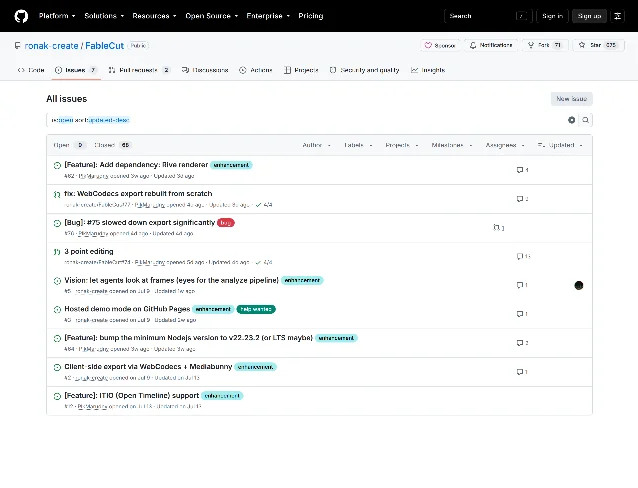The image size is (638, 488).
Task: Open Client-side export via WebCodecs + Mediabunny
Action: [x=148, y=367]
